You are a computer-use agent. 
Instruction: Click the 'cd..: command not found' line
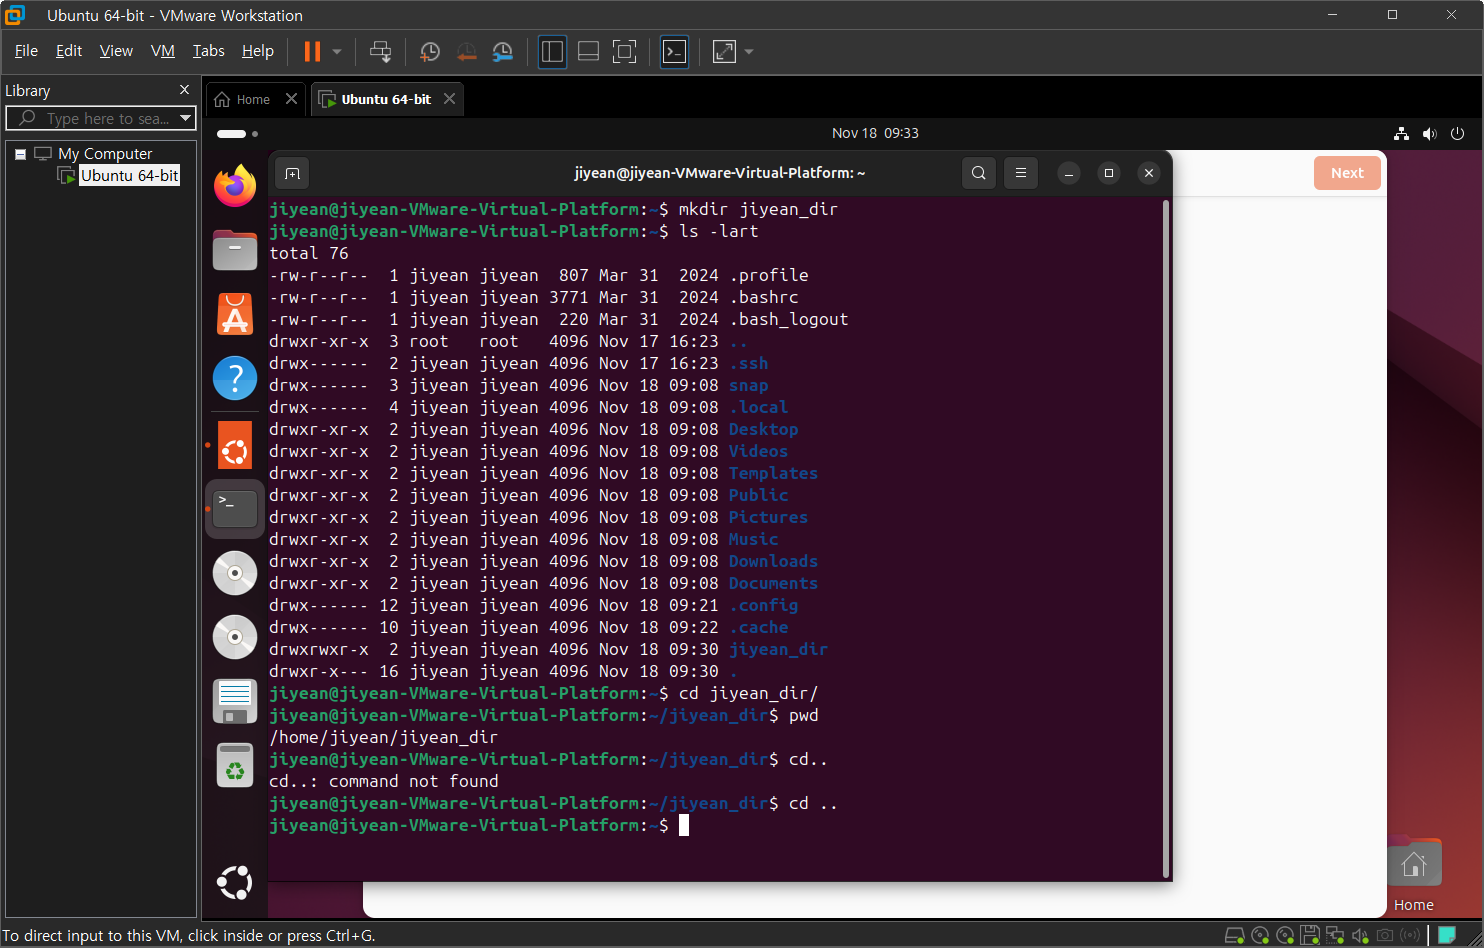(x=384, y=782)
